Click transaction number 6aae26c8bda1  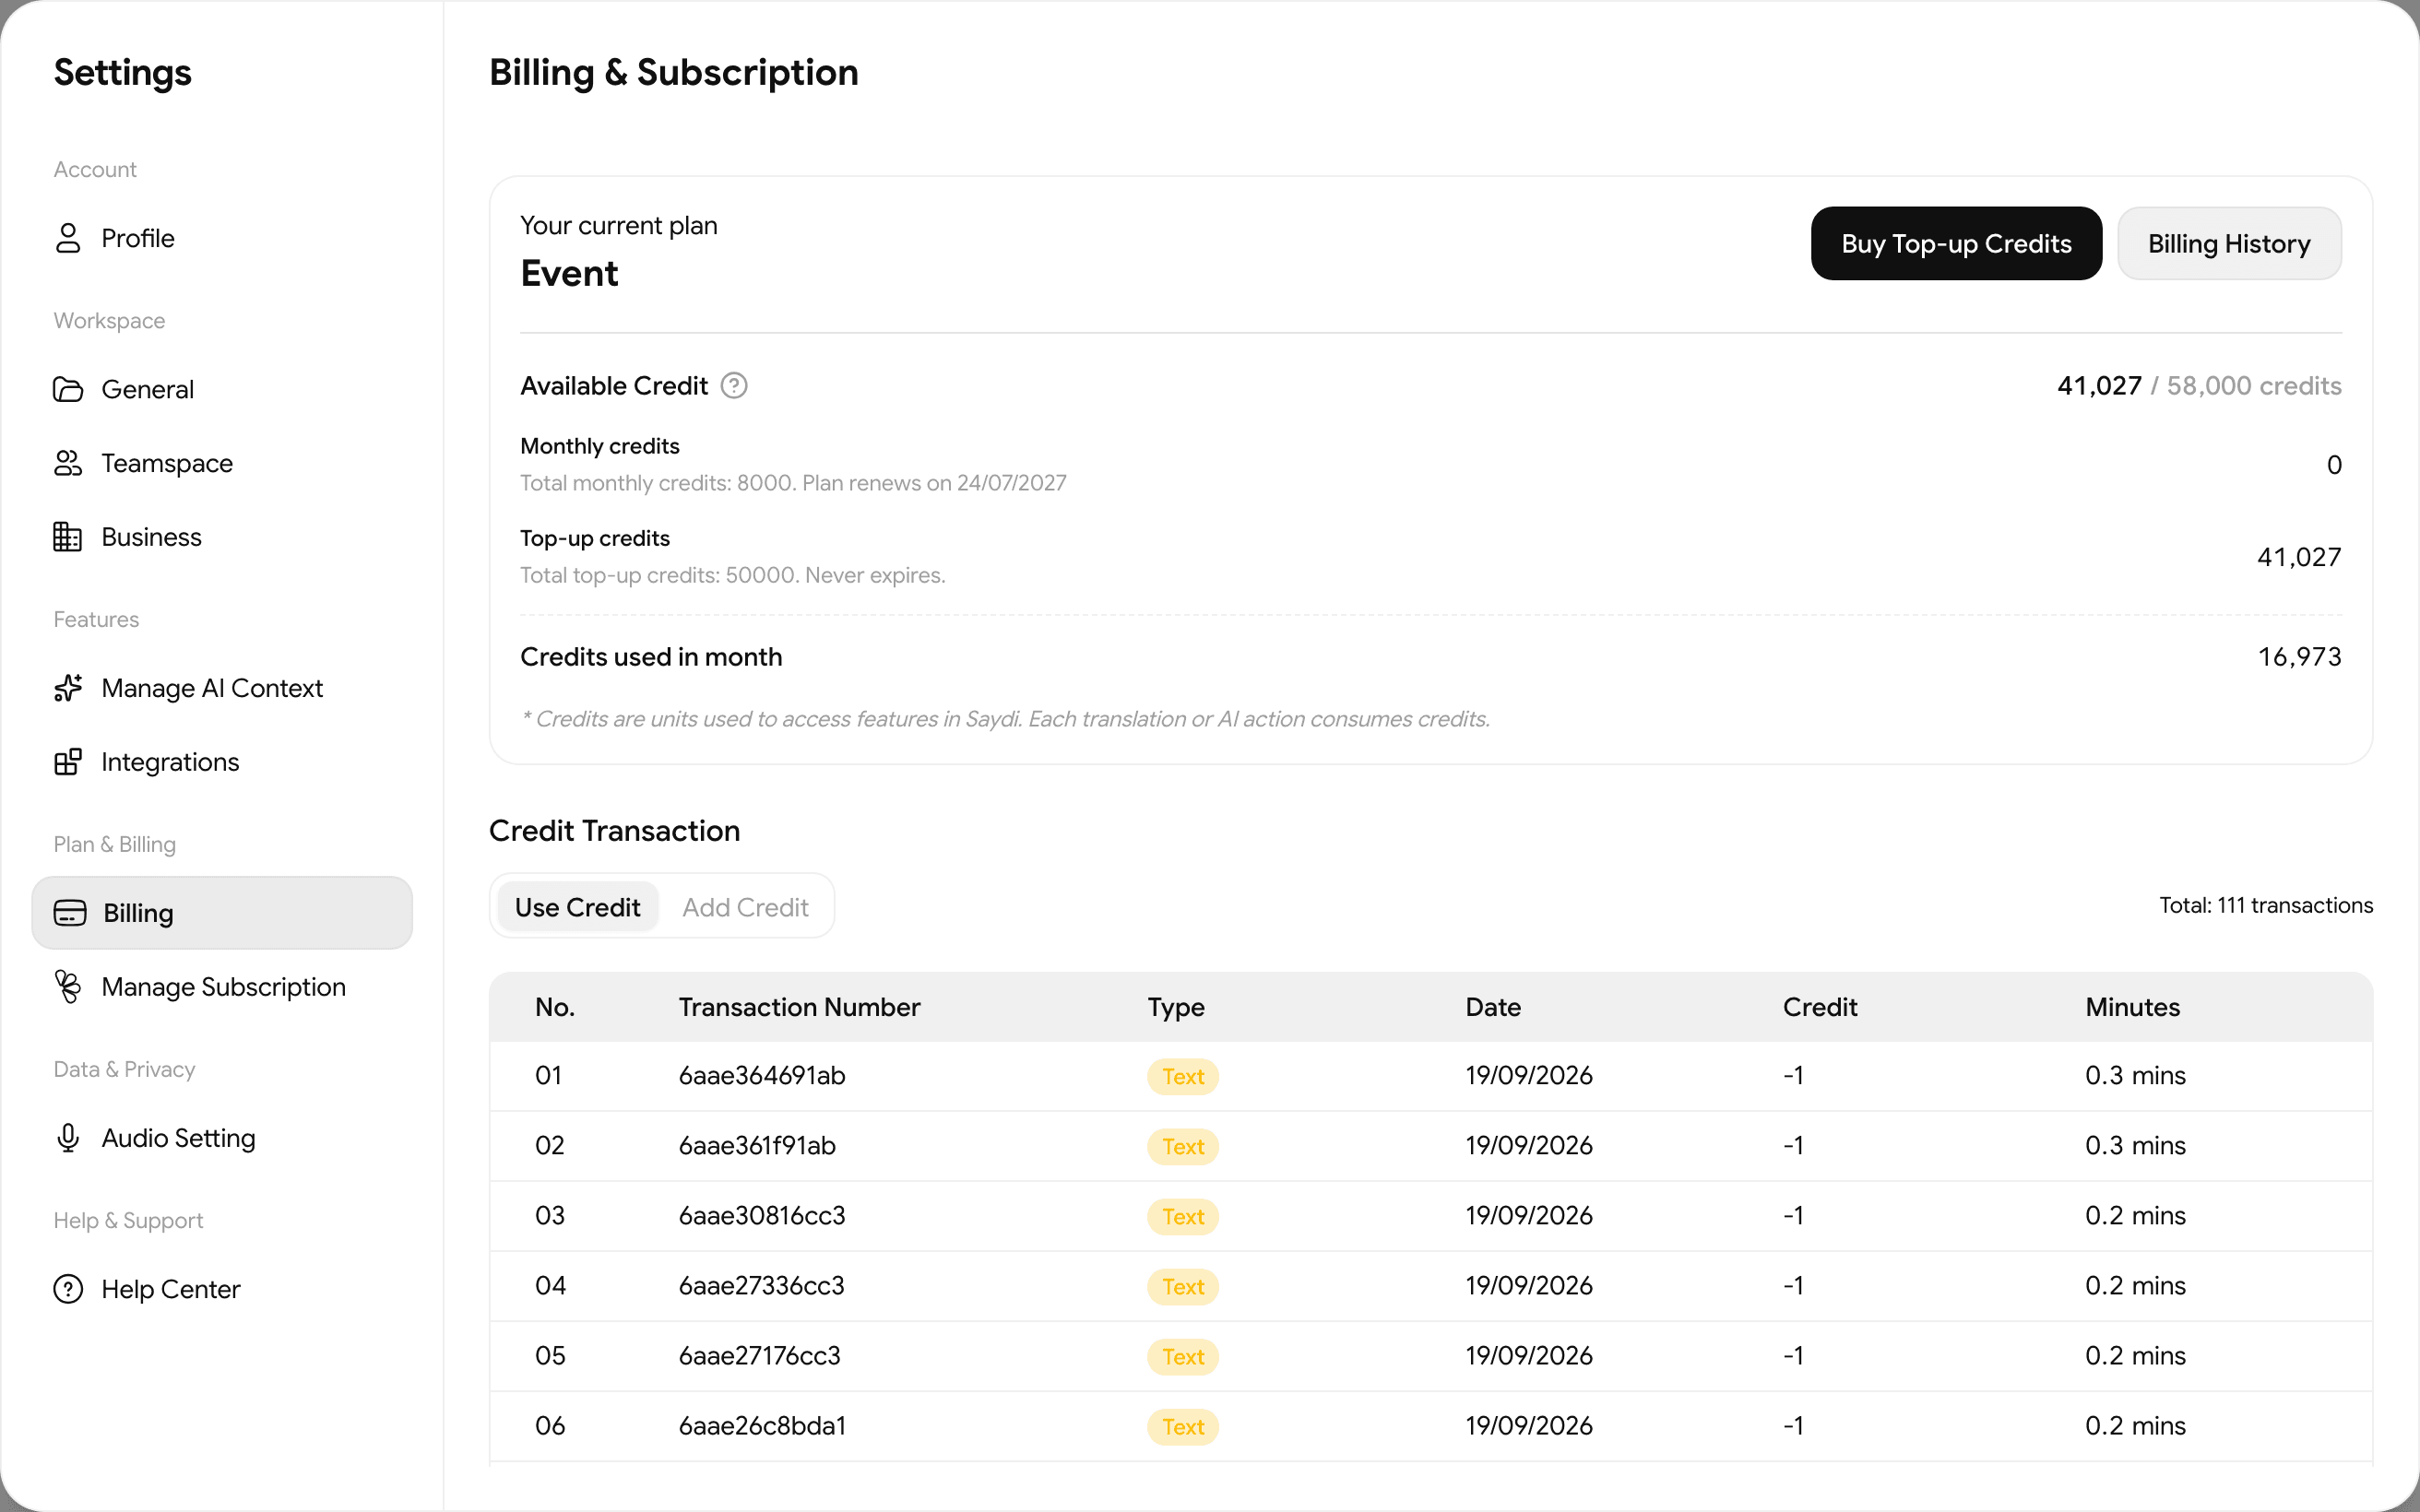pyautogui.click(x=763, y=1425)
